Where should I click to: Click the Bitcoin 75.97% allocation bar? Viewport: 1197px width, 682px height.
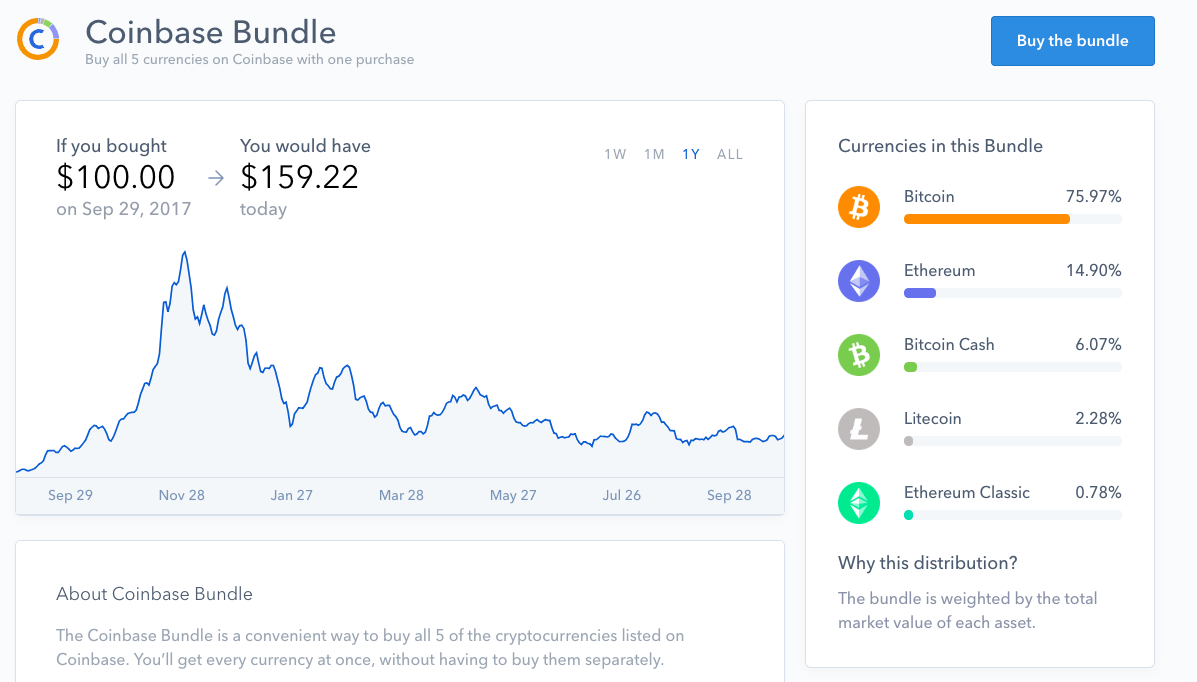(x=986, y=219)
